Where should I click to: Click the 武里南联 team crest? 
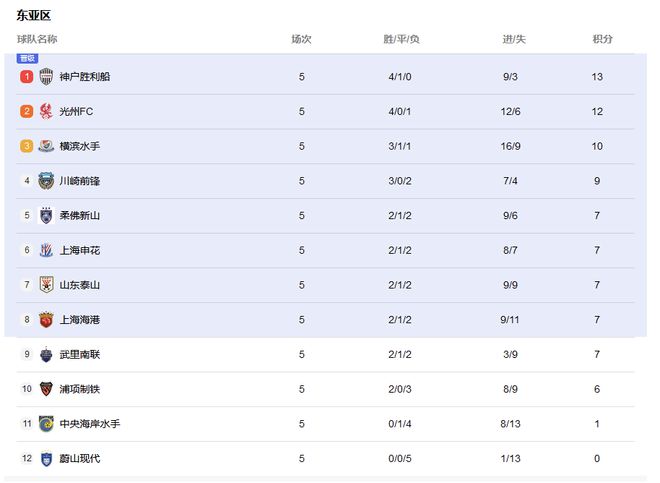point(46,354)
